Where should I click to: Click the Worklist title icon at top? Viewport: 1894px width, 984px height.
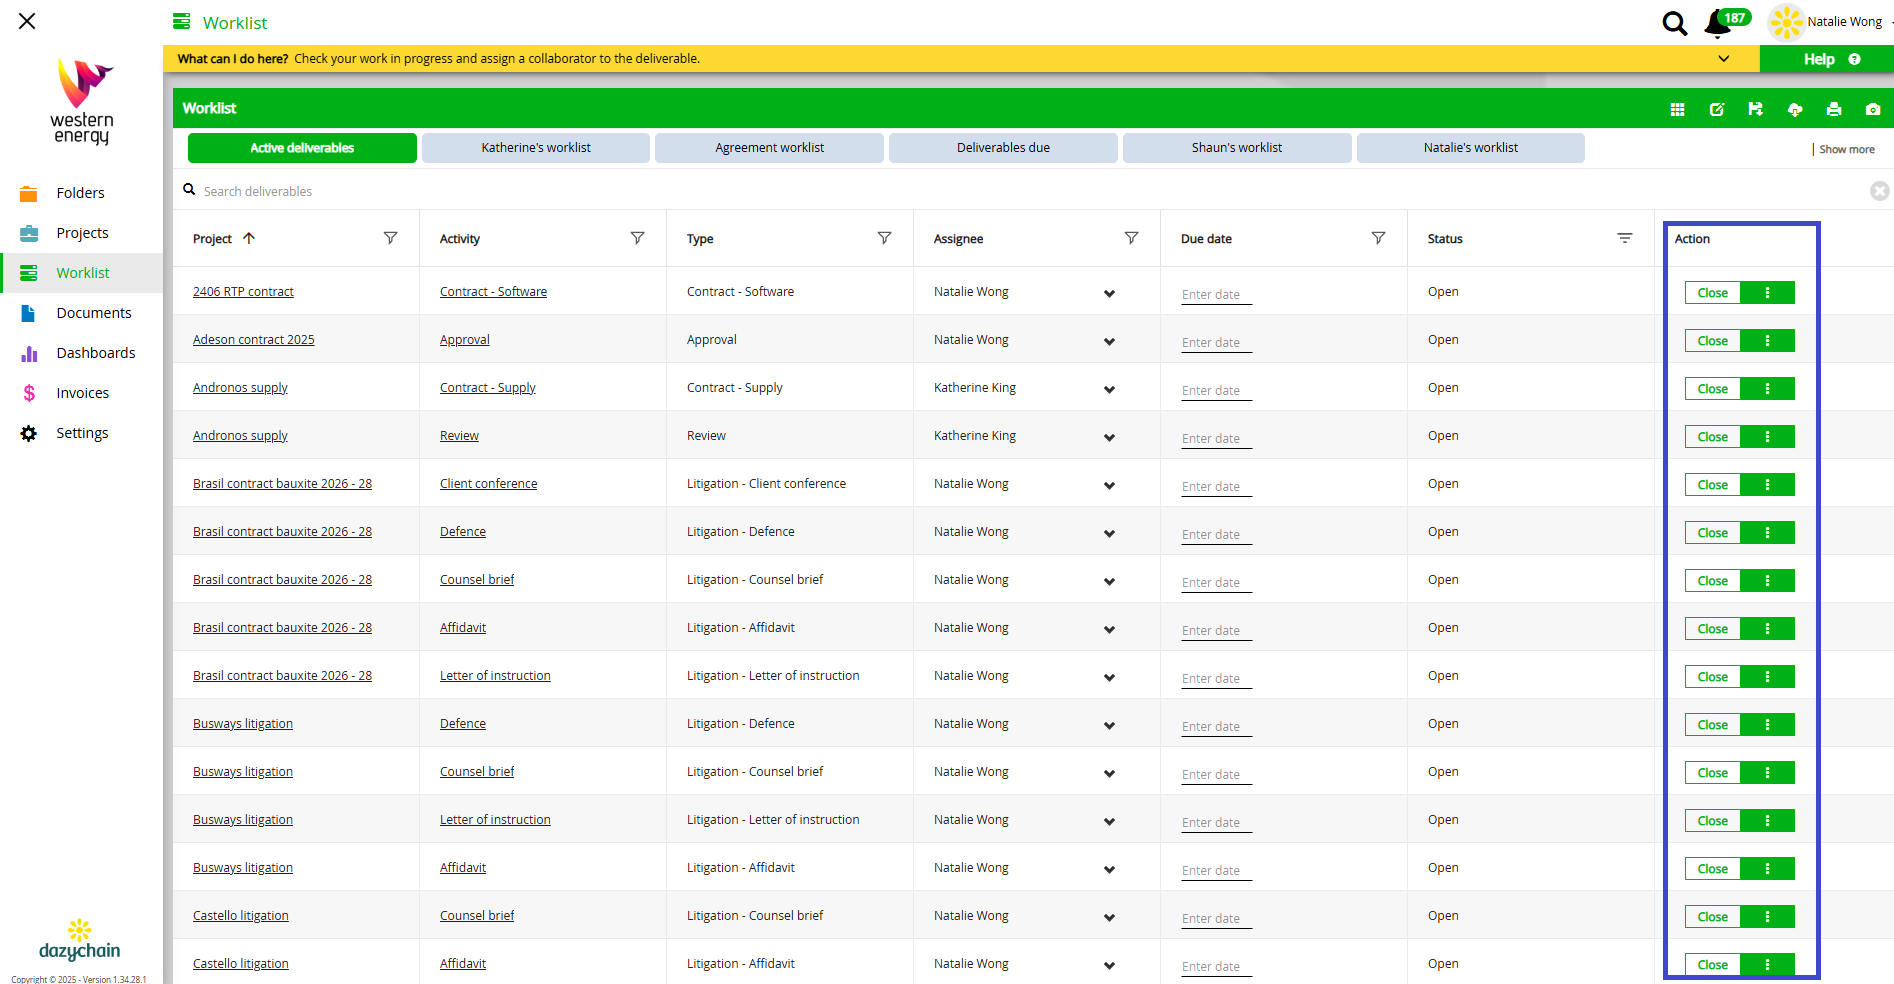click(x=181, y=21)
